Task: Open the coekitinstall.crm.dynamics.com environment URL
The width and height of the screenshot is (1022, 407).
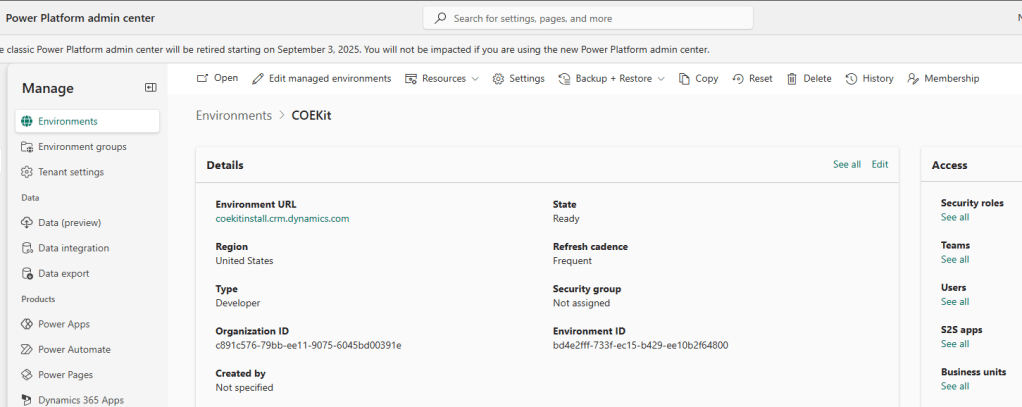Action: click(282, 218)
